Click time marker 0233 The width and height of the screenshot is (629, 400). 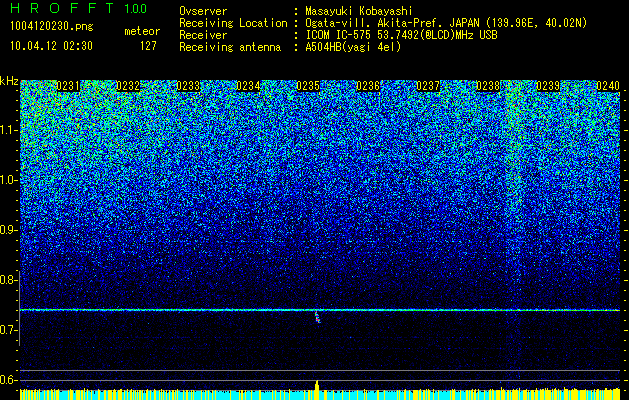click(188, 86)
